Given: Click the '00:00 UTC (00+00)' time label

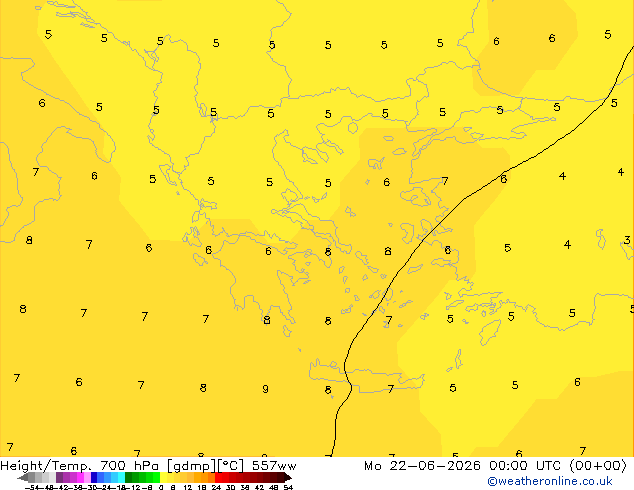Looking at the screenshot, I should [558, 466].
